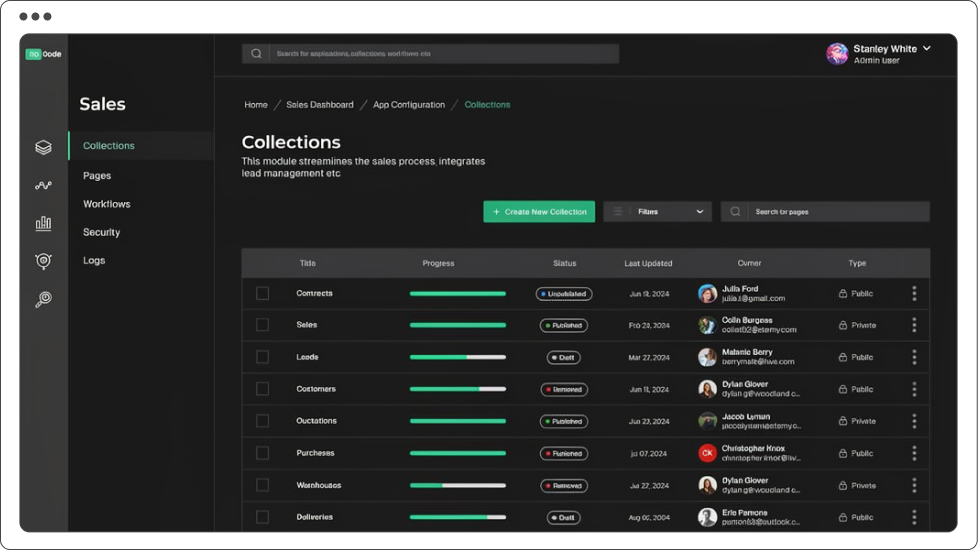Check the Sales row checkbox
The width and height of the screenshot is (978, 550).
(263, 325)
